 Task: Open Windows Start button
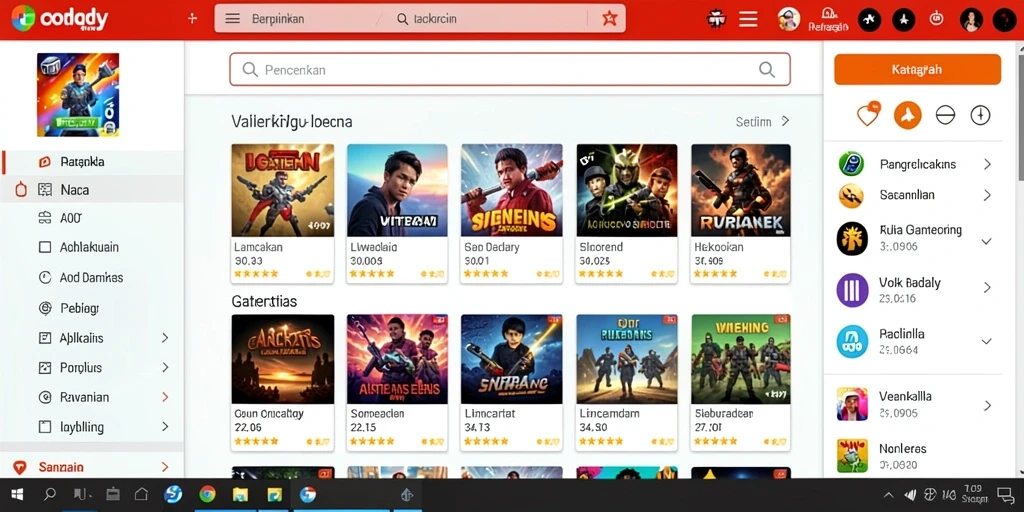point(17,494)
